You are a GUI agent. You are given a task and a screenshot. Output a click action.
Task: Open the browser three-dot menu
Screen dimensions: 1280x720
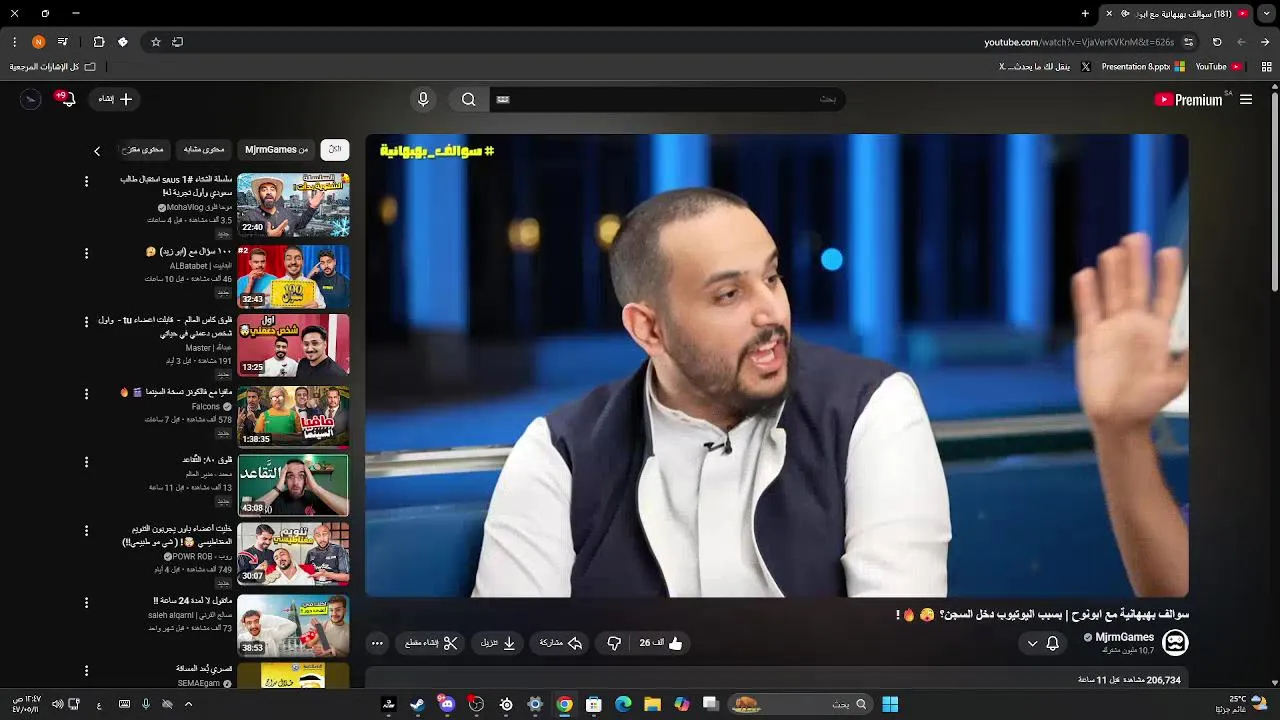point(14,42)
